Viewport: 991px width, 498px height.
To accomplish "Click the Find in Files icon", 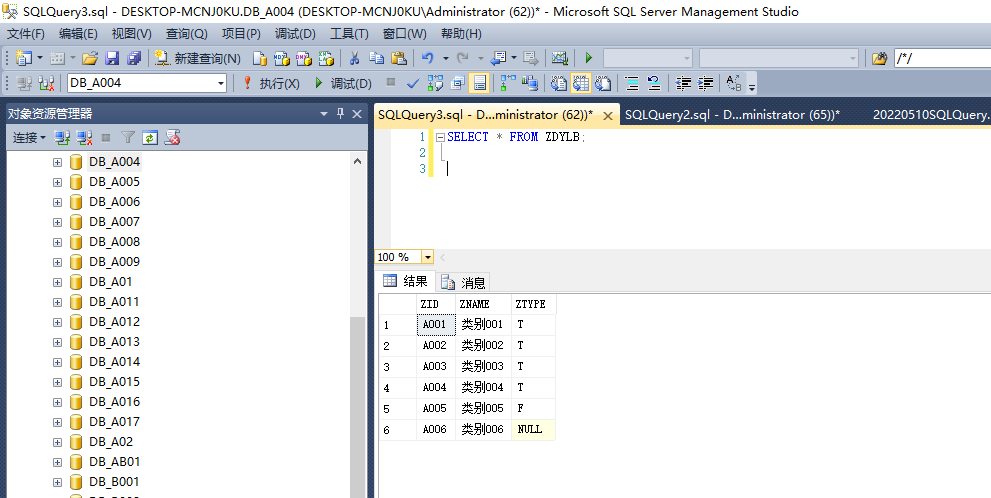I will coord(880,58).
